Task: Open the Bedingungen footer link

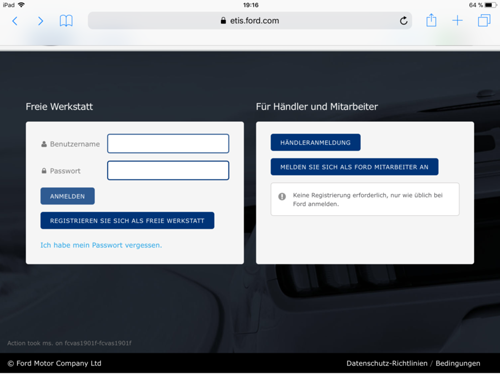Action: click(x=458, y=363)
